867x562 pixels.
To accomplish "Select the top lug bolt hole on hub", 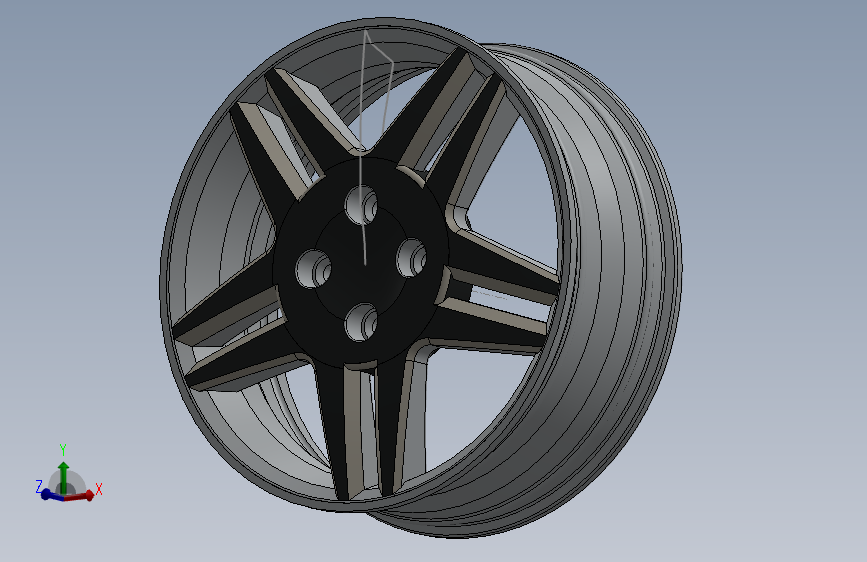I will tap(361, 205).
